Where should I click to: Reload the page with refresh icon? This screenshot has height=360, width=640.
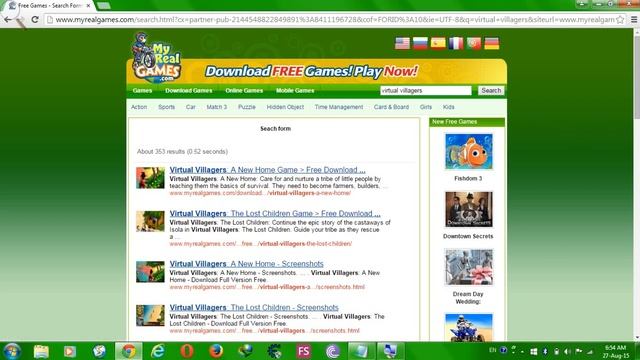(35, 19)
